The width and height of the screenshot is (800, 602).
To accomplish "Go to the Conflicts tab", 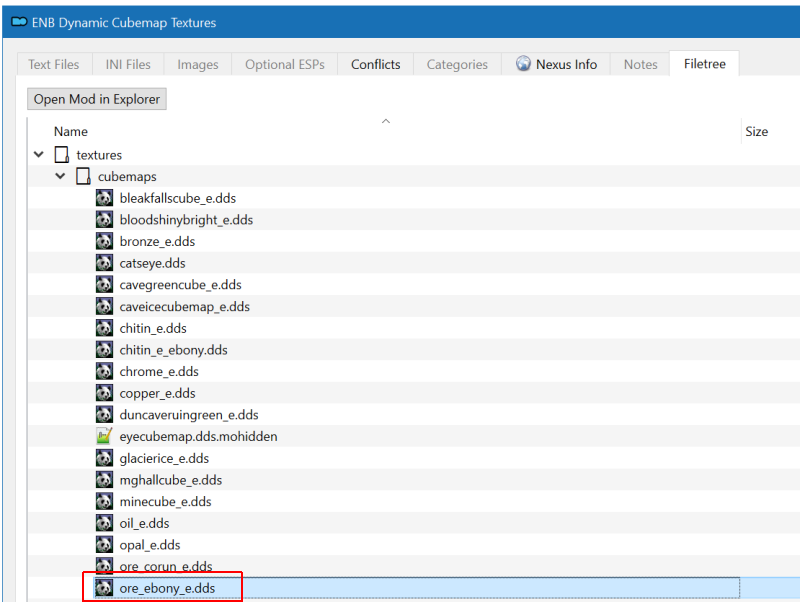I will click(x=376, y=65).
